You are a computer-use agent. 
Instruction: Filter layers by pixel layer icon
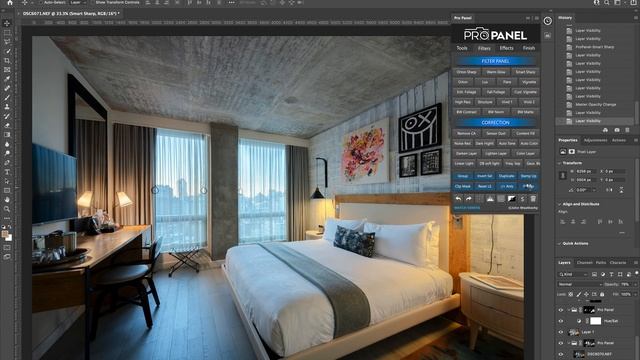pyautogui.click(x=594, y=274)
